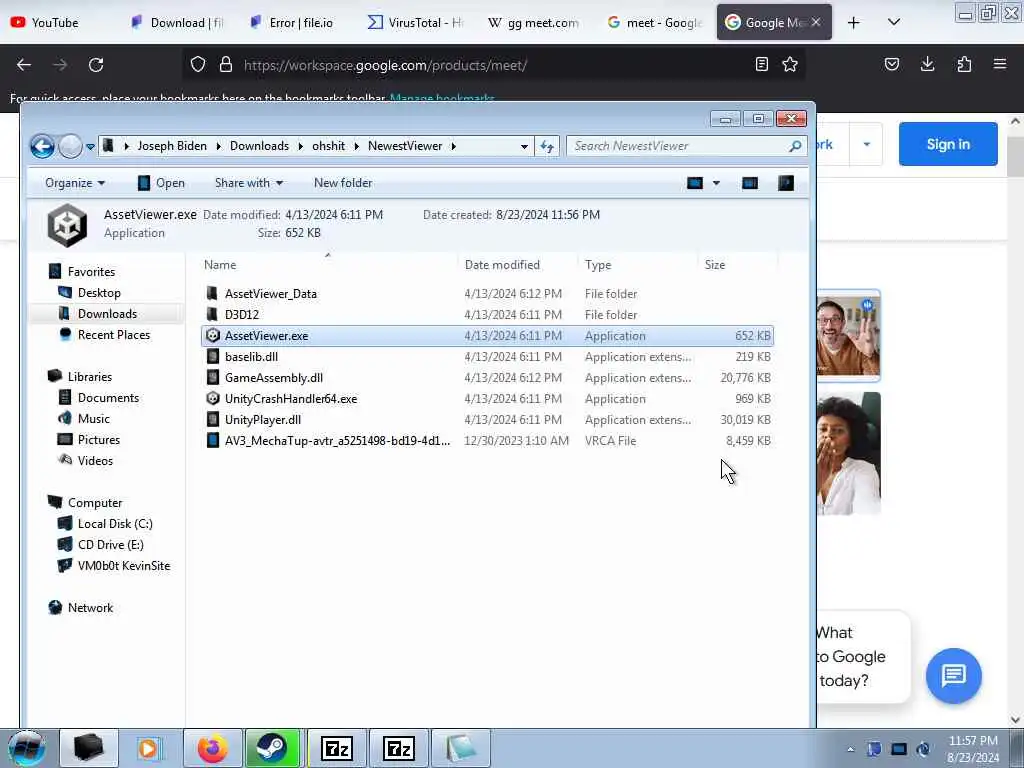Select Joseph Biden in address breadcrumb
Screen dimensions: 1024x768
pyautogui.click(x=172, y=146)
